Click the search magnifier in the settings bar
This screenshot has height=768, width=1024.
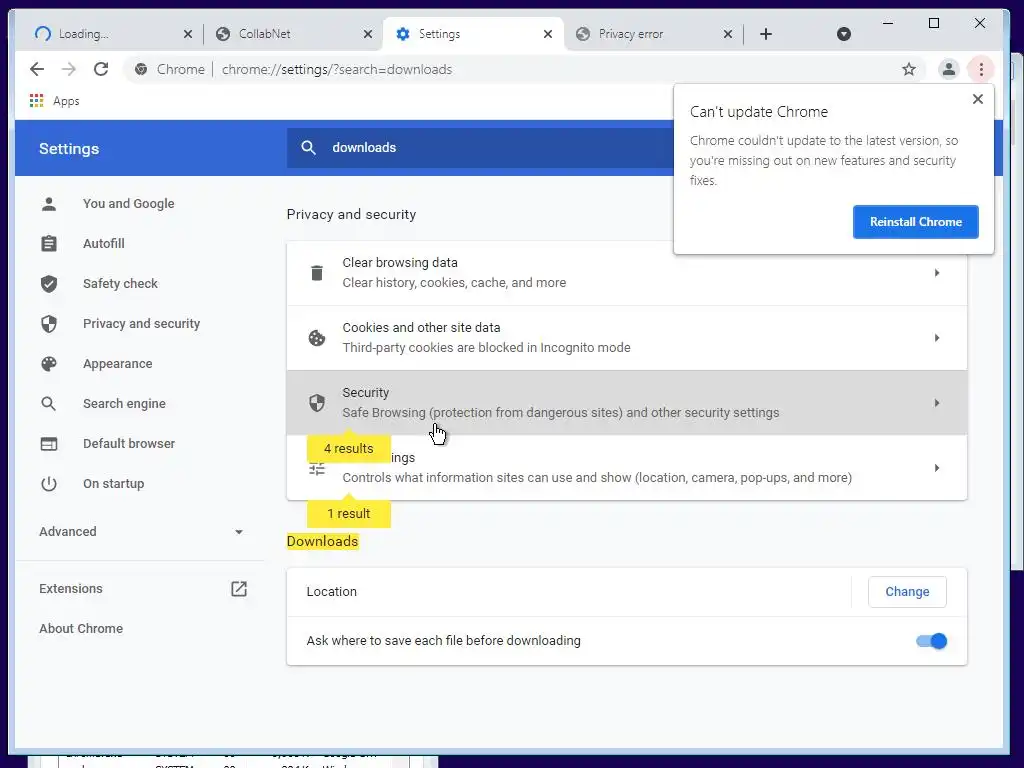click(x=308, y=148)
